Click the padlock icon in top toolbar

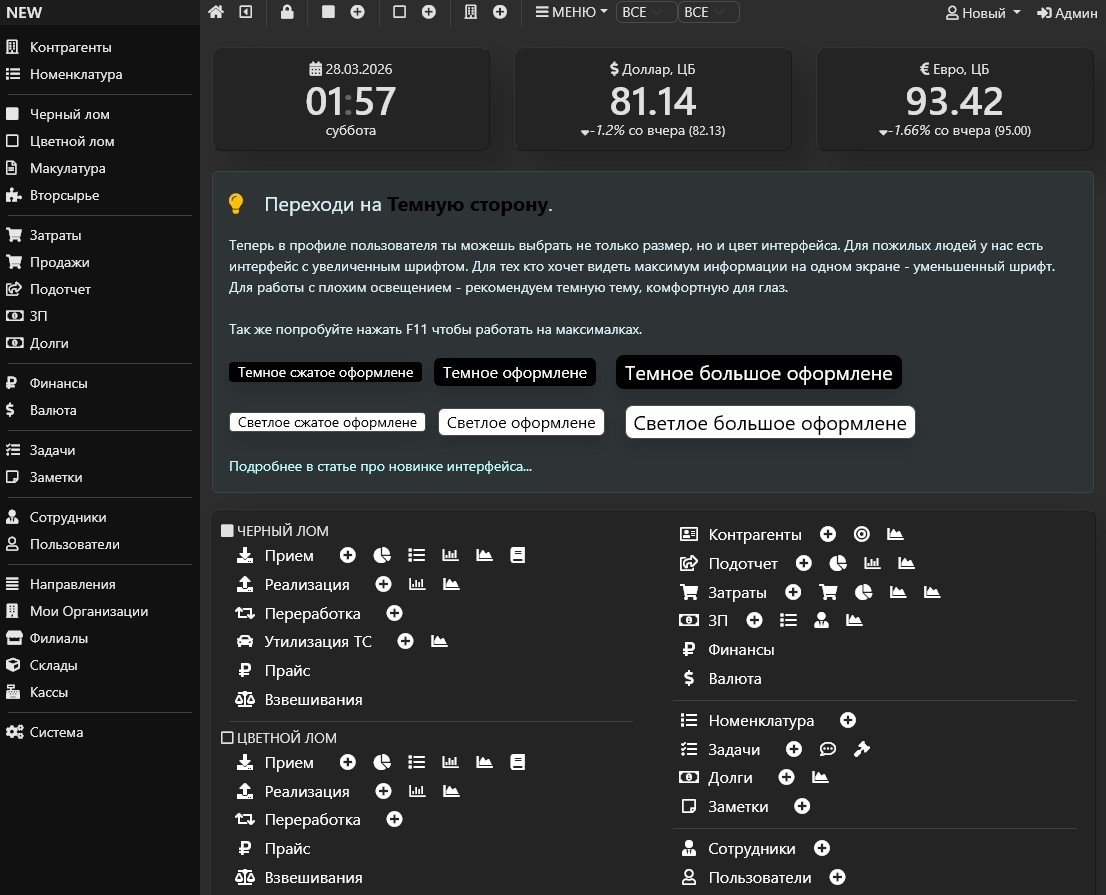pos(287,12)
